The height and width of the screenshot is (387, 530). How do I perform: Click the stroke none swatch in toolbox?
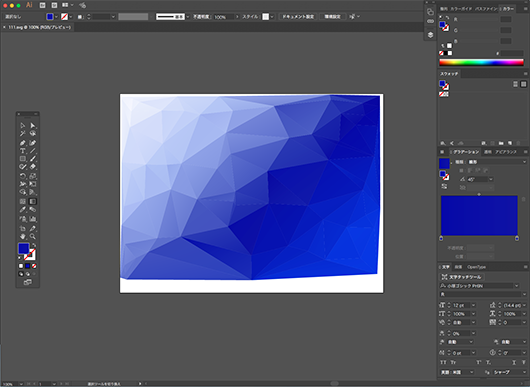[30, 255]
